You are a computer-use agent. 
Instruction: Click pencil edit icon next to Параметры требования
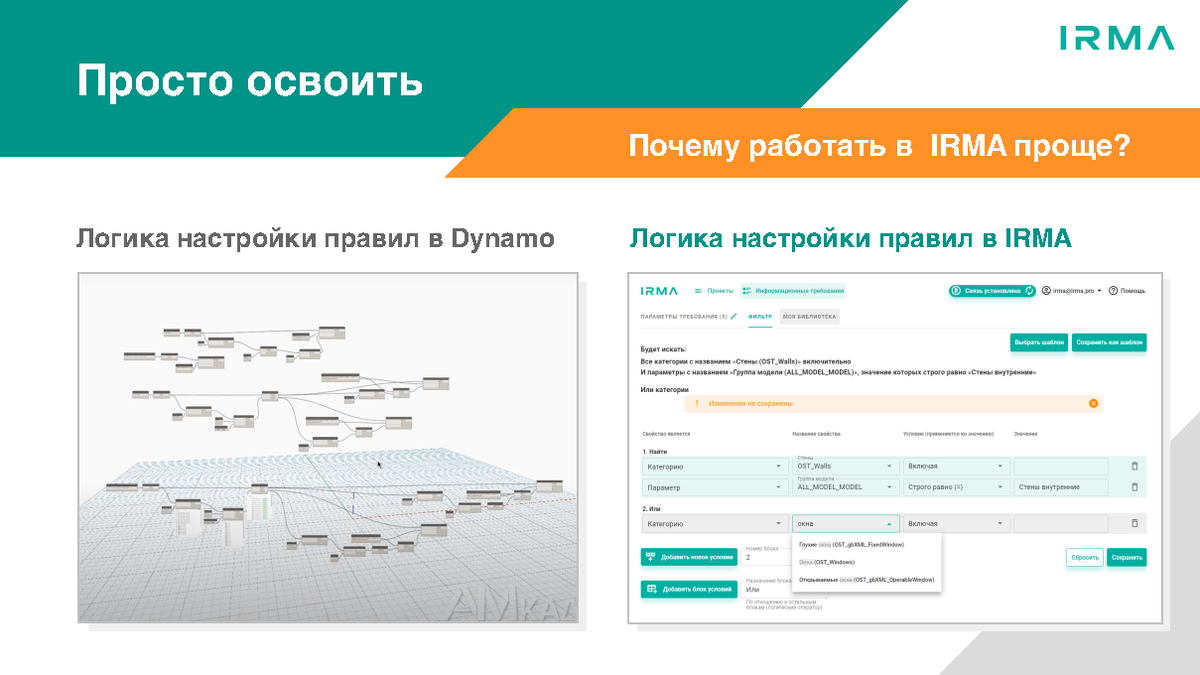(x=733, y=316)
